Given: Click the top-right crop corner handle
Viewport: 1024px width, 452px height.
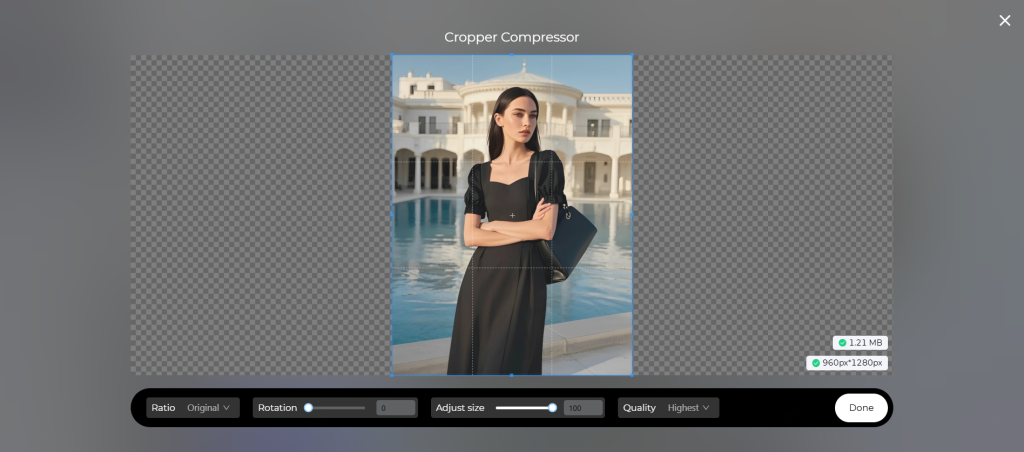Looking at the screenshot, I should coord(632,55).
